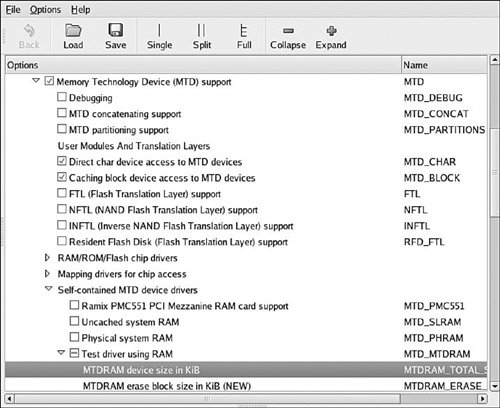Enable the Debugging checkbox
500x408 pixels.
click(62, 97)
